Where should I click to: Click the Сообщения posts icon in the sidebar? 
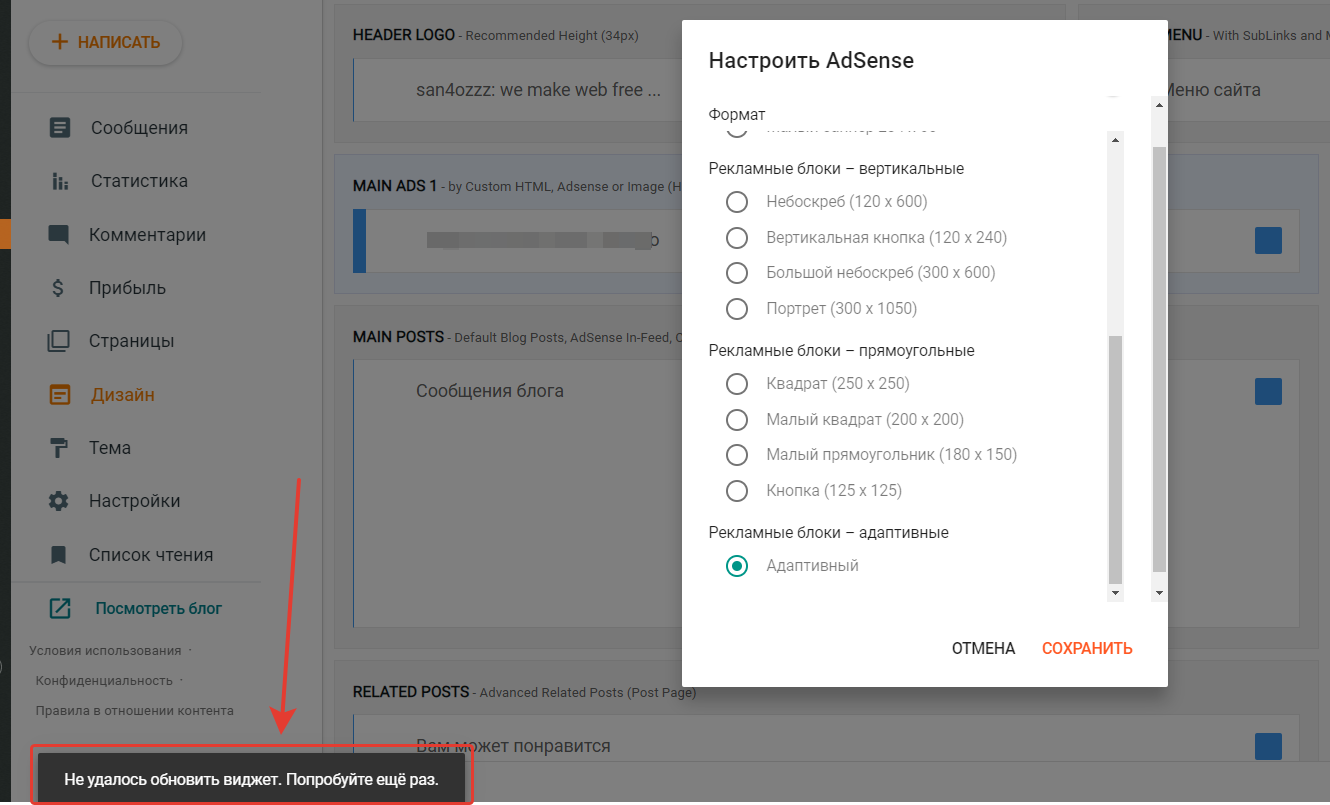(60, 128)
